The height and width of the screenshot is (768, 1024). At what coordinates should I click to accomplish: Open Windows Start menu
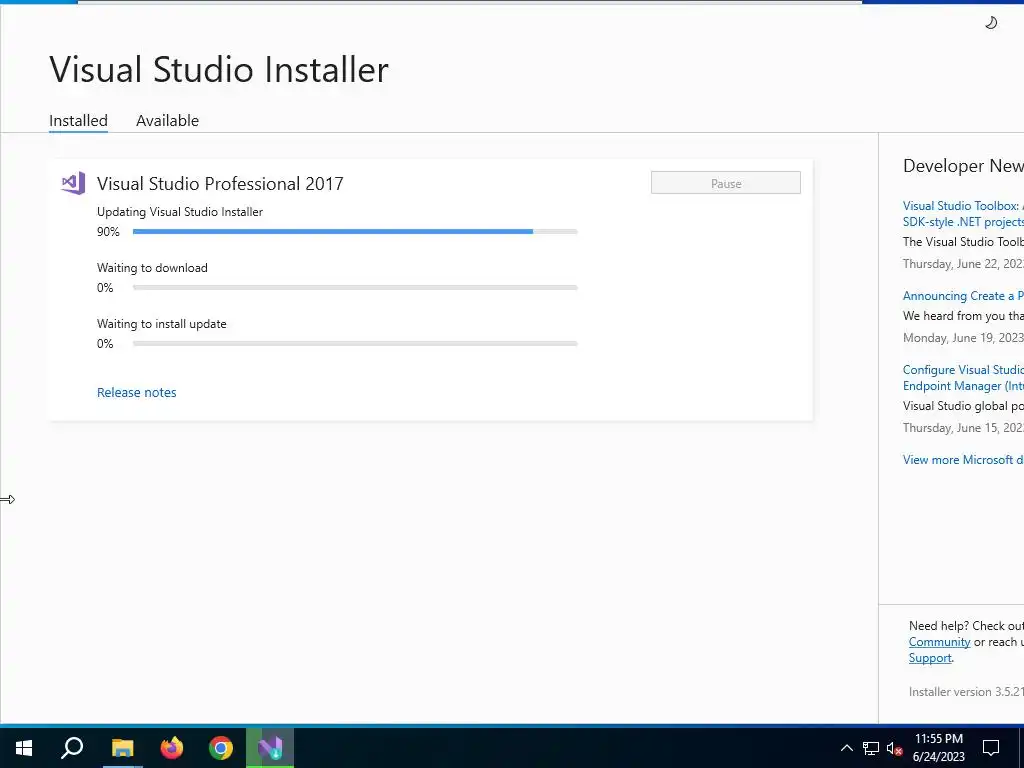[x=24, y=748]
